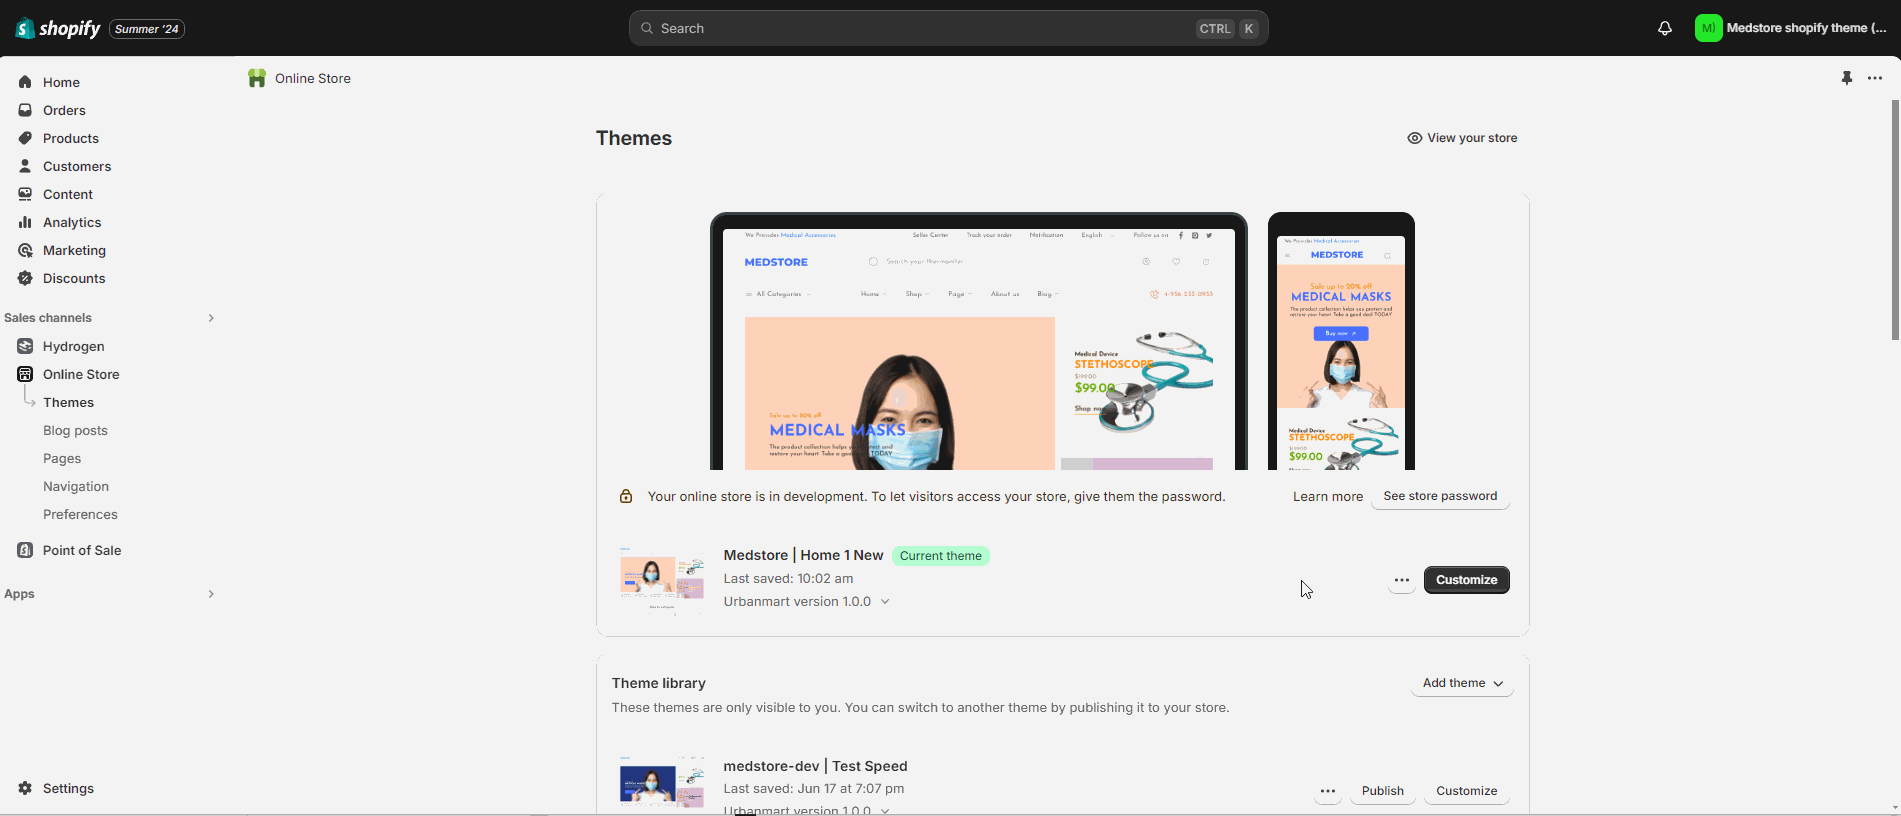
Task: Click the Products tag icon
Action: (x=25, y=138)
